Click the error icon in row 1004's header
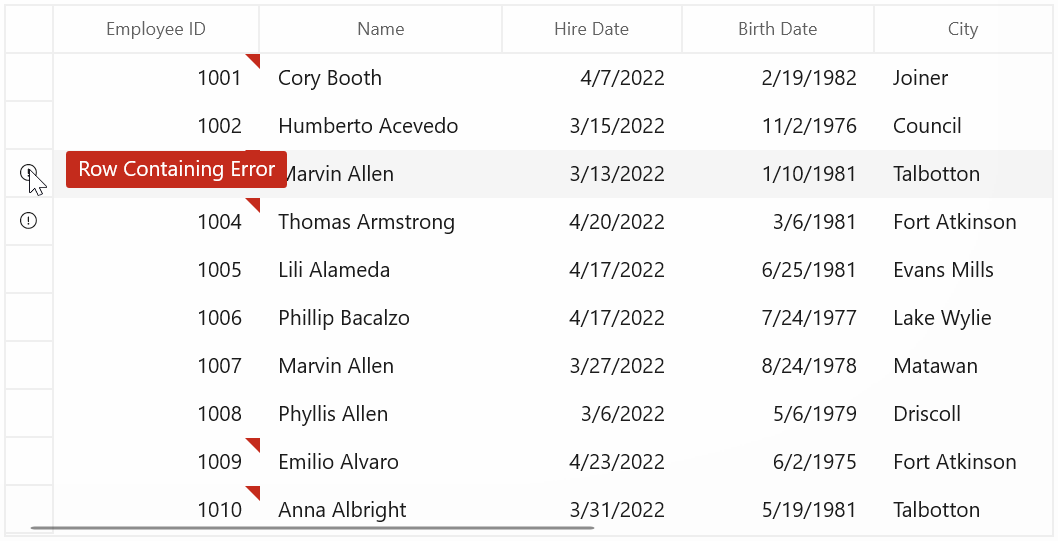 coord(28,221)
